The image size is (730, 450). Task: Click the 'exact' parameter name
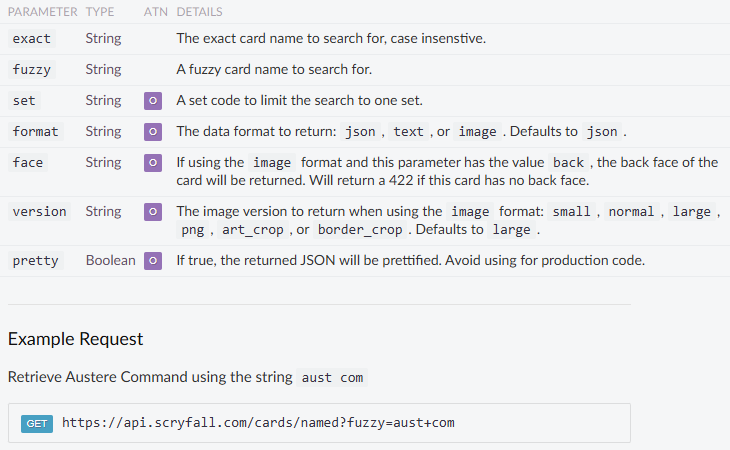(31, 39)
